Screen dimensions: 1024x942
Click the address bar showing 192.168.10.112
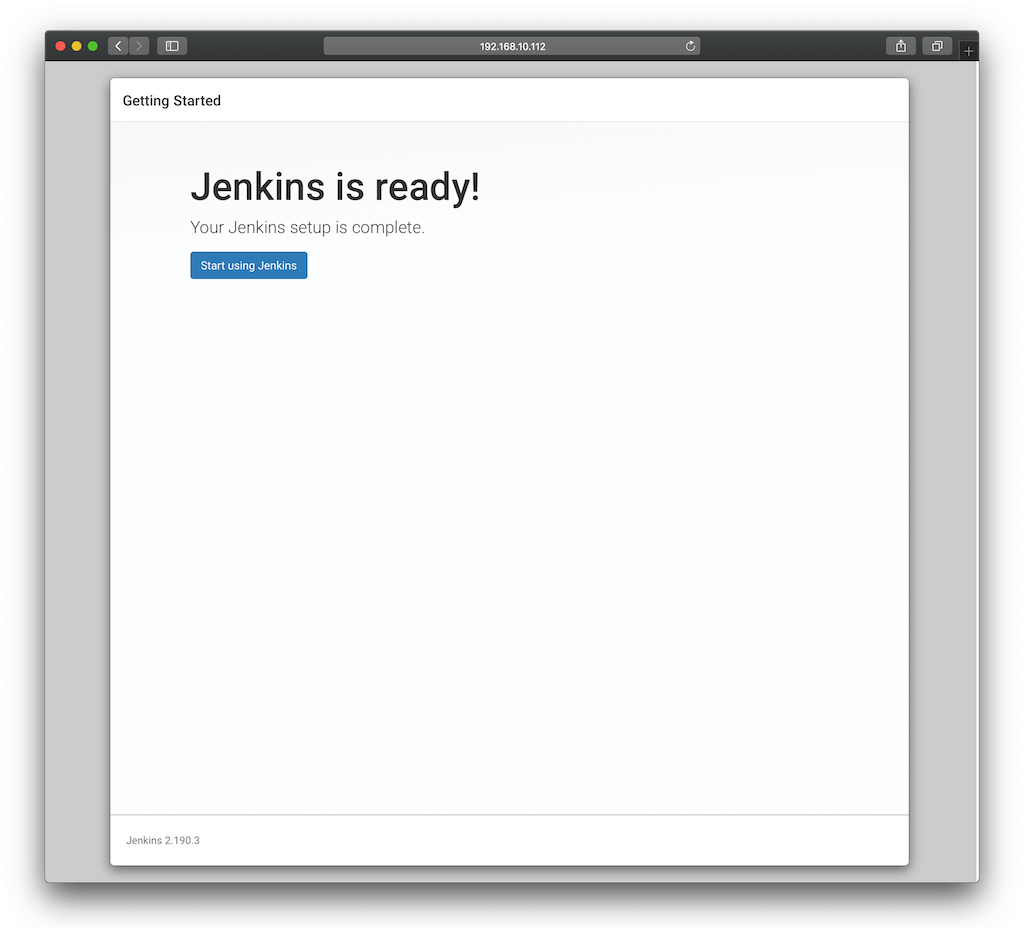pyautogui.click(x=512, y=46)
